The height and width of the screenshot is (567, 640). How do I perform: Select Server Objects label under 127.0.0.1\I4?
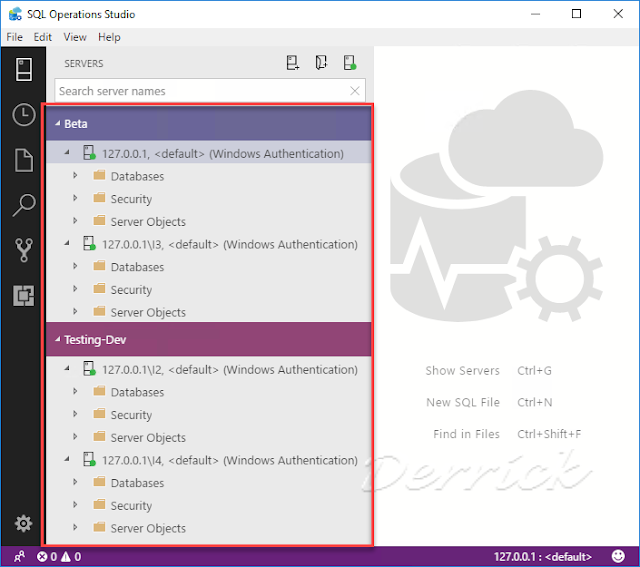[148, 528]
